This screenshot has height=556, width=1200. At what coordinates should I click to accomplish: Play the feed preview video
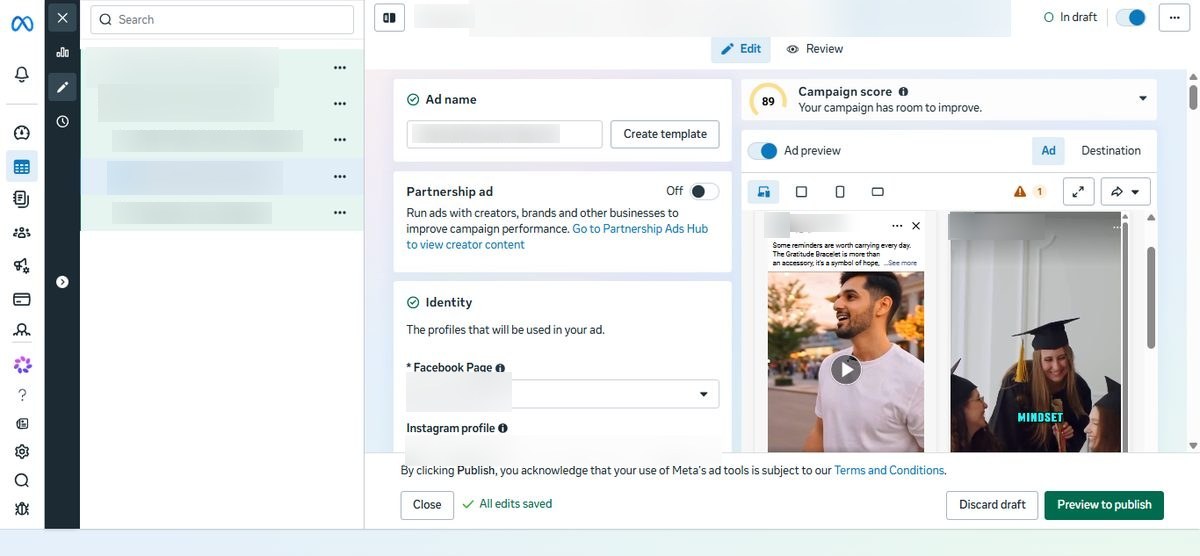[x=846, y=370]
